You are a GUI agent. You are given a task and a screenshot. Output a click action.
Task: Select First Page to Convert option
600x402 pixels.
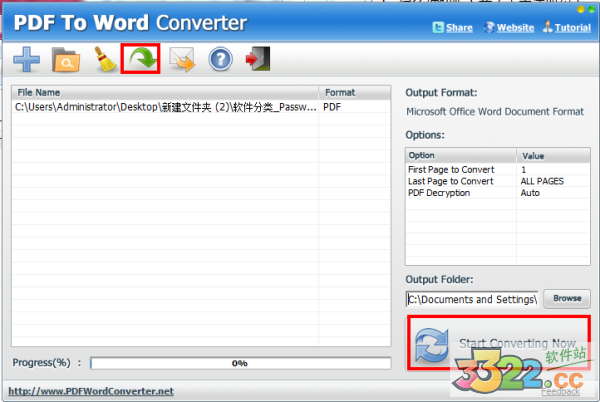coord(451,169)
